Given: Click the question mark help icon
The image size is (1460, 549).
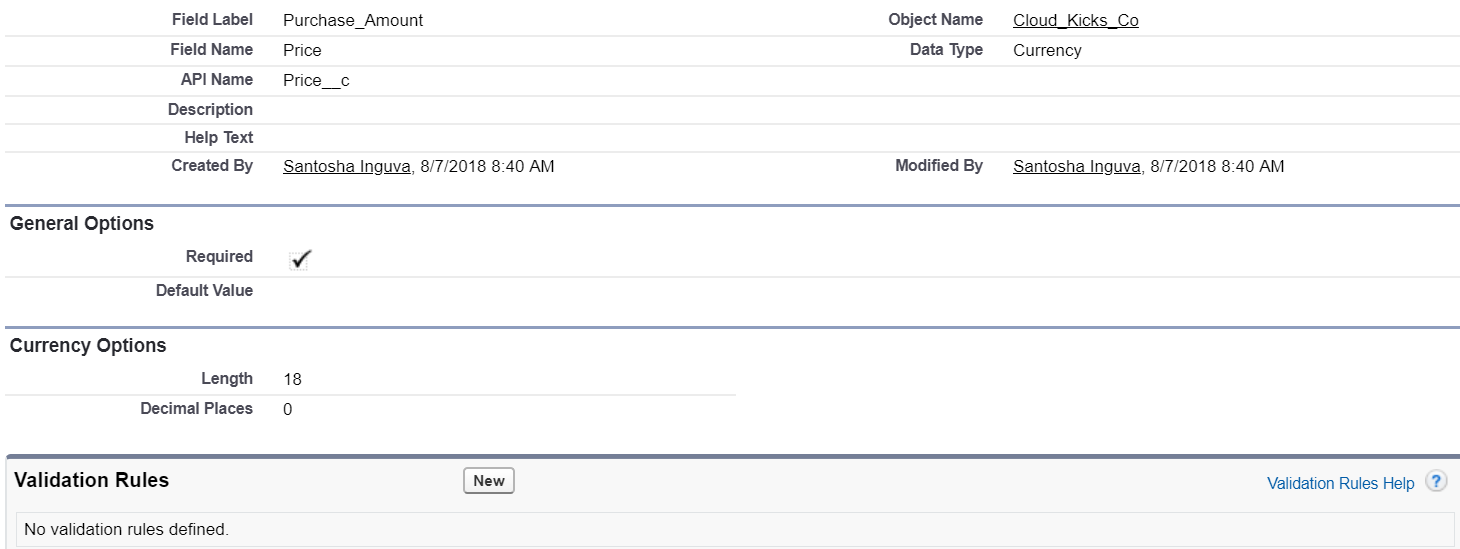Looking at the screenshot, I should (1436, 482).
